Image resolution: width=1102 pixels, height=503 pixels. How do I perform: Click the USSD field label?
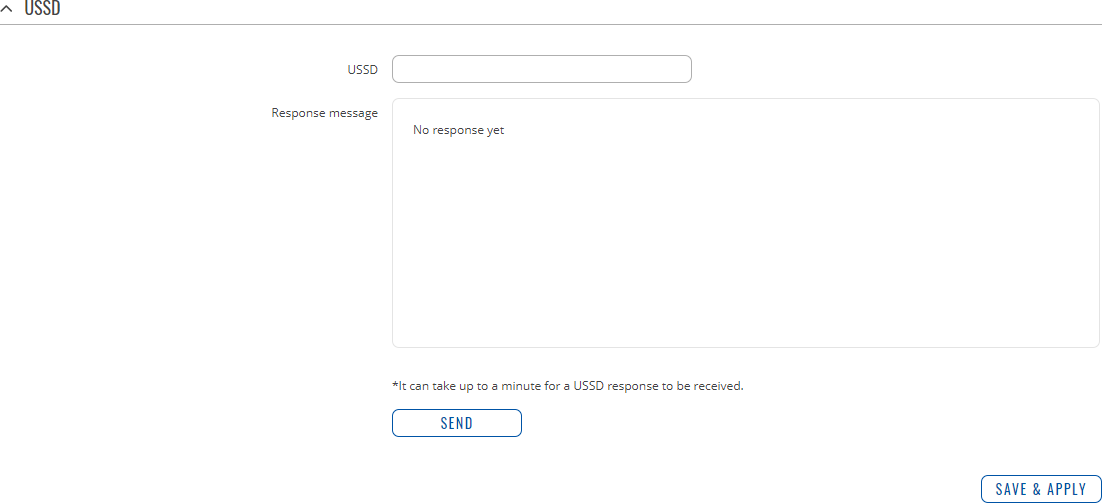point(362,70)
